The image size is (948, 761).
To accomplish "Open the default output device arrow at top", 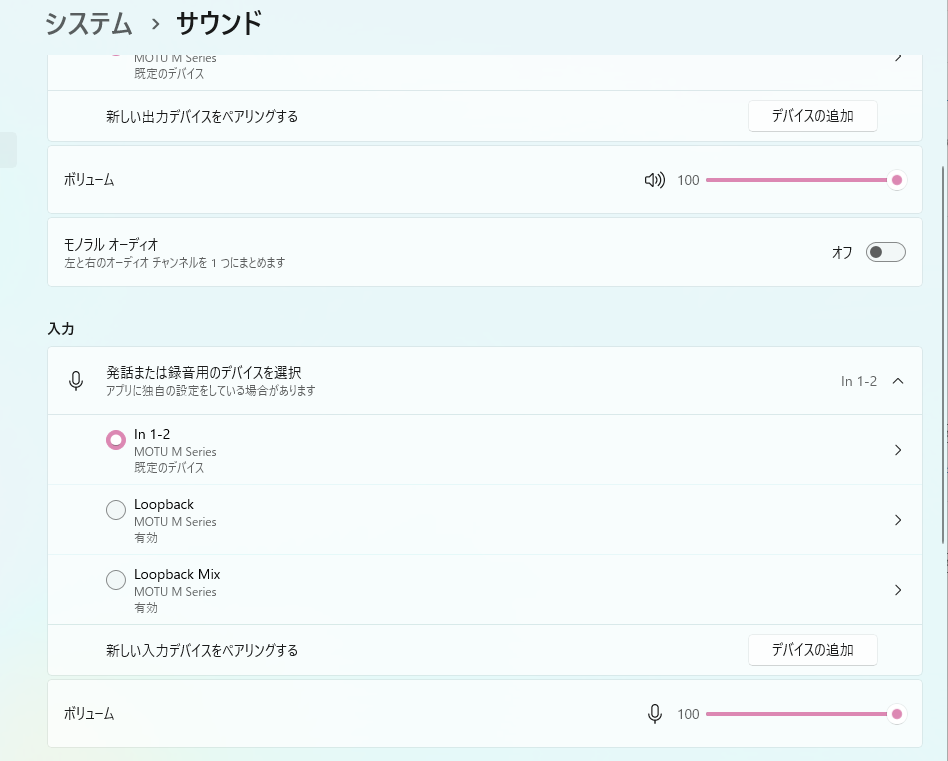I will coord(897,58).
